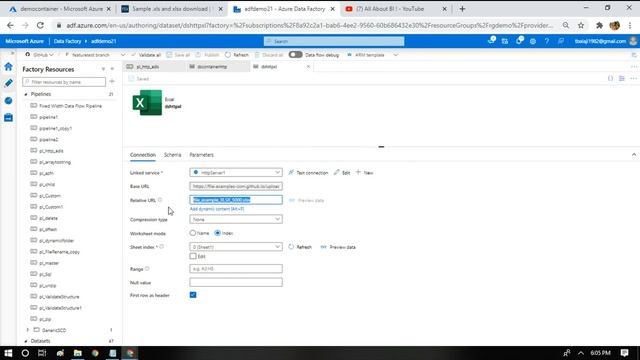This screenshot has height=360, width=640.
Task: Click Cortana search circle on taskbar
Action: coord(25,353)
